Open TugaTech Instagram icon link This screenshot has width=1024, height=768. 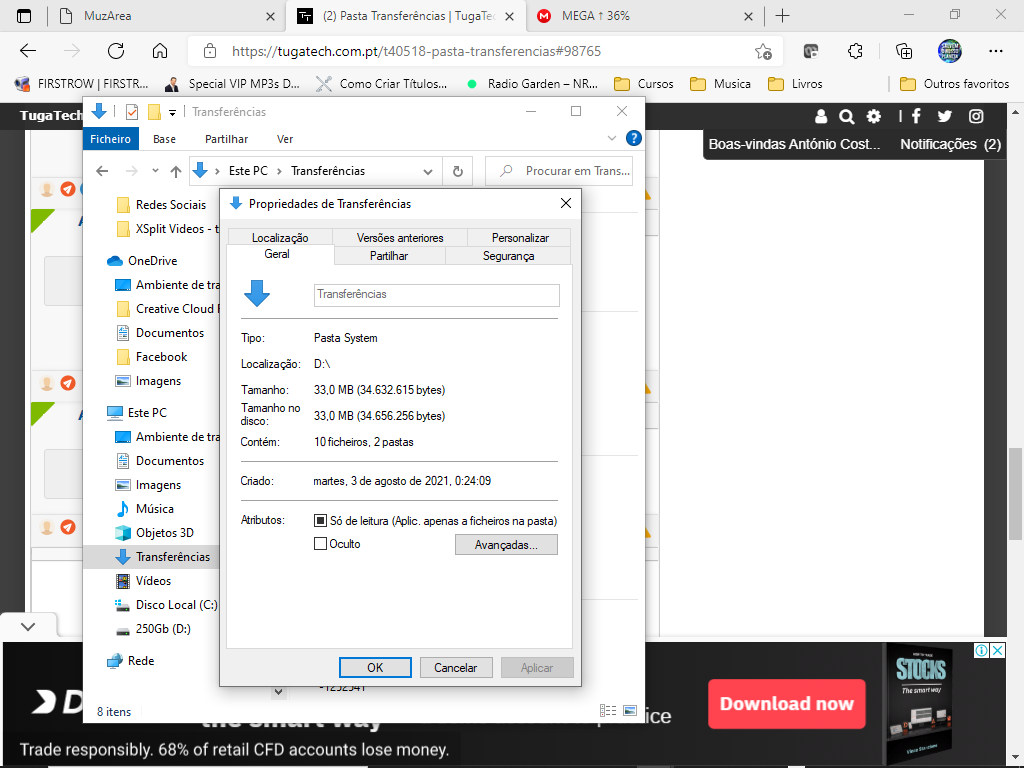976,116
